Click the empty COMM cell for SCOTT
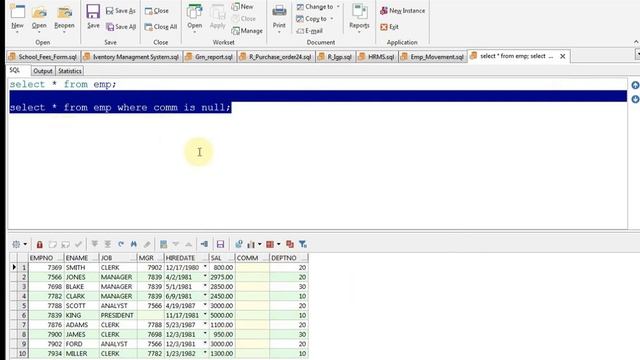Viewport: 640px width, 360px height. click(252, 306)
